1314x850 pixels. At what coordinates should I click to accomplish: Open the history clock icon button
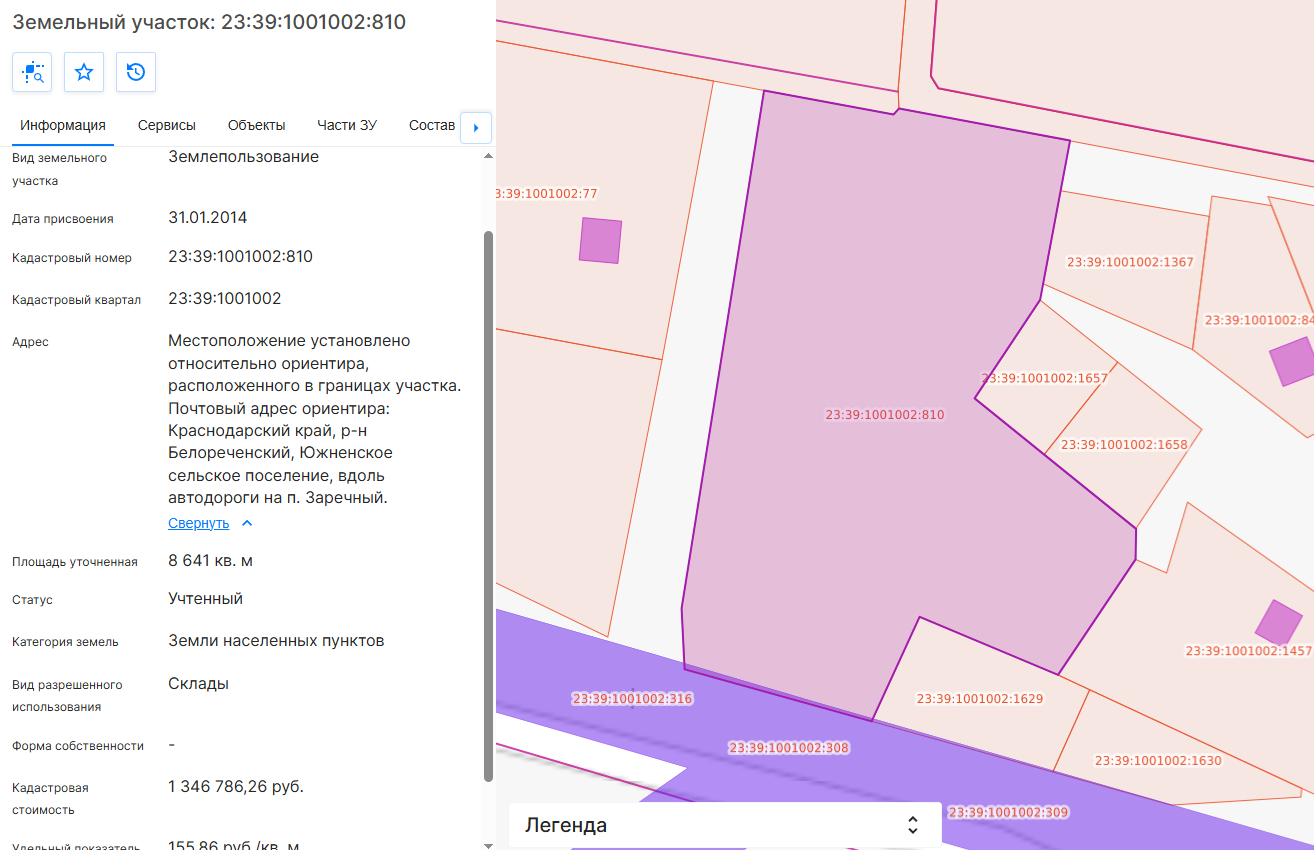coord(136,72)
